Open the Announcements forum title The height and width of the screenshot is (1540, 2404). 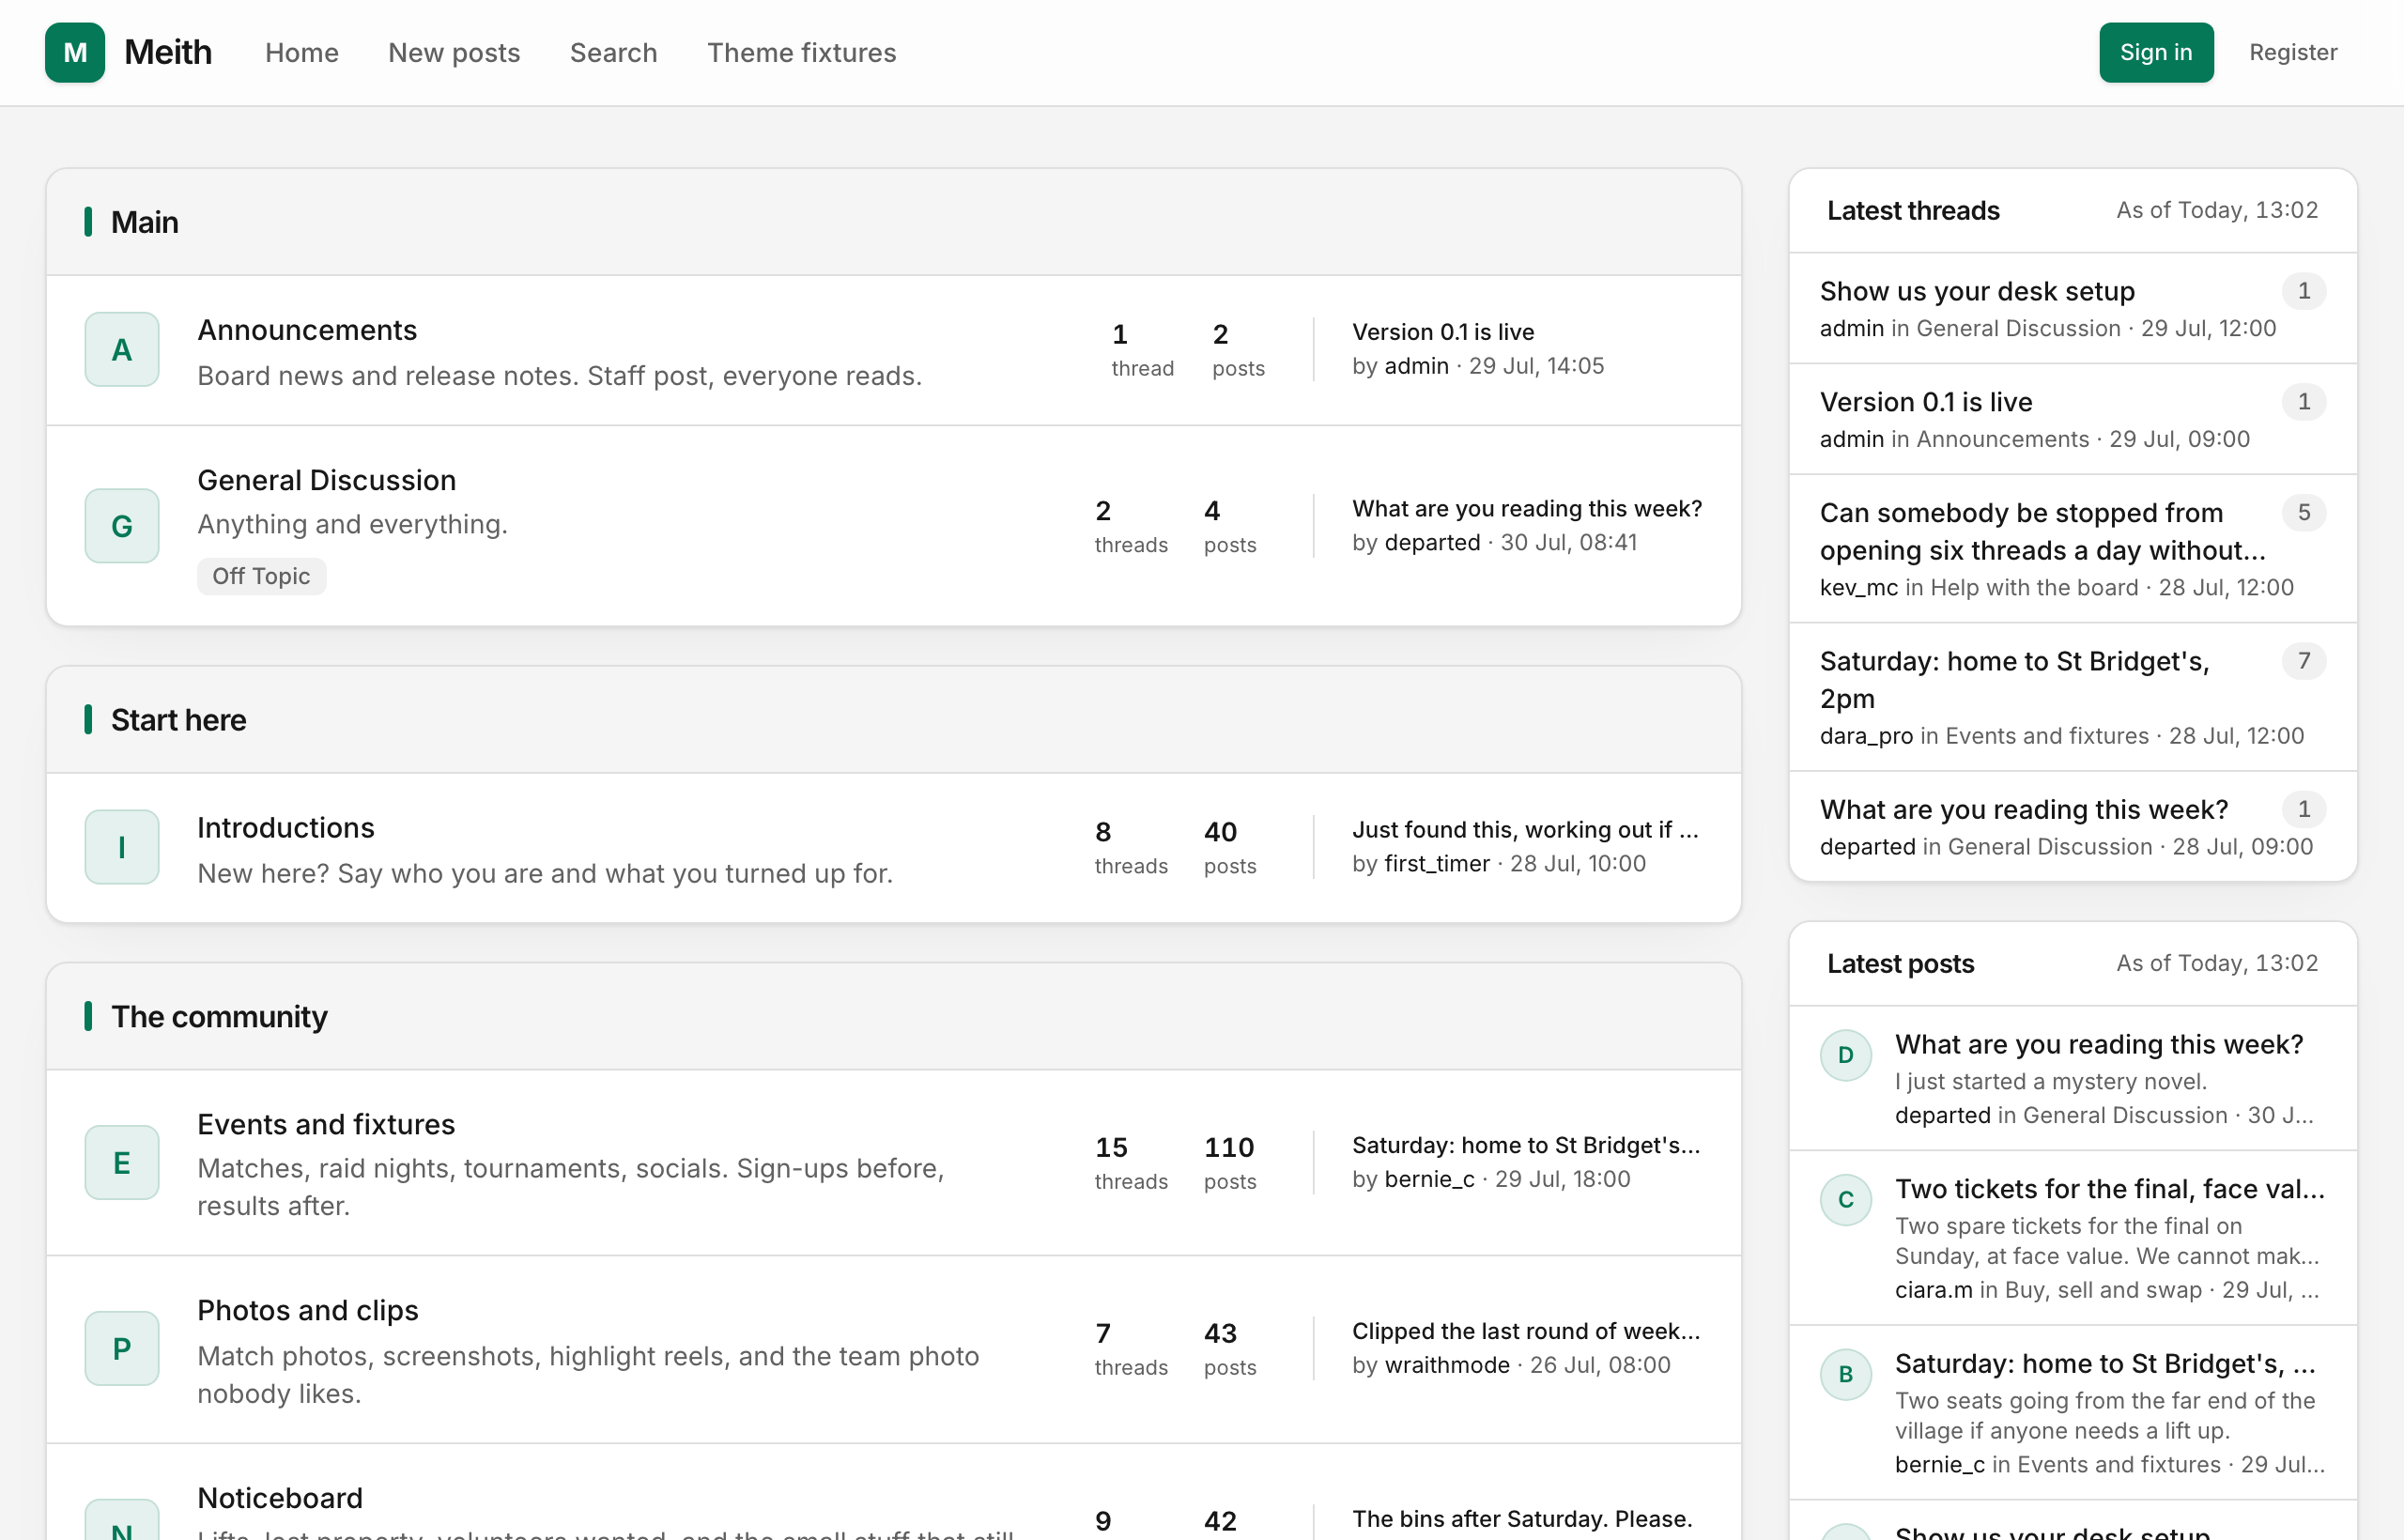point(307,330)
